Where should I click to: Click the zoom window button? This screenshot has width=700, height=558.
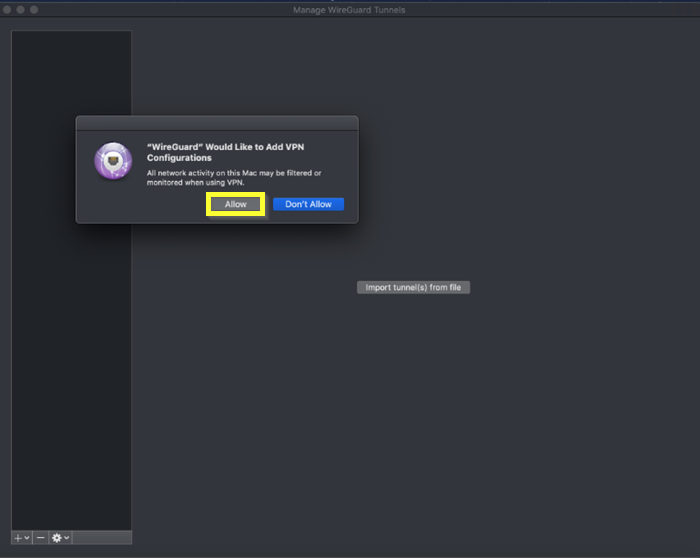click(34, 9)
